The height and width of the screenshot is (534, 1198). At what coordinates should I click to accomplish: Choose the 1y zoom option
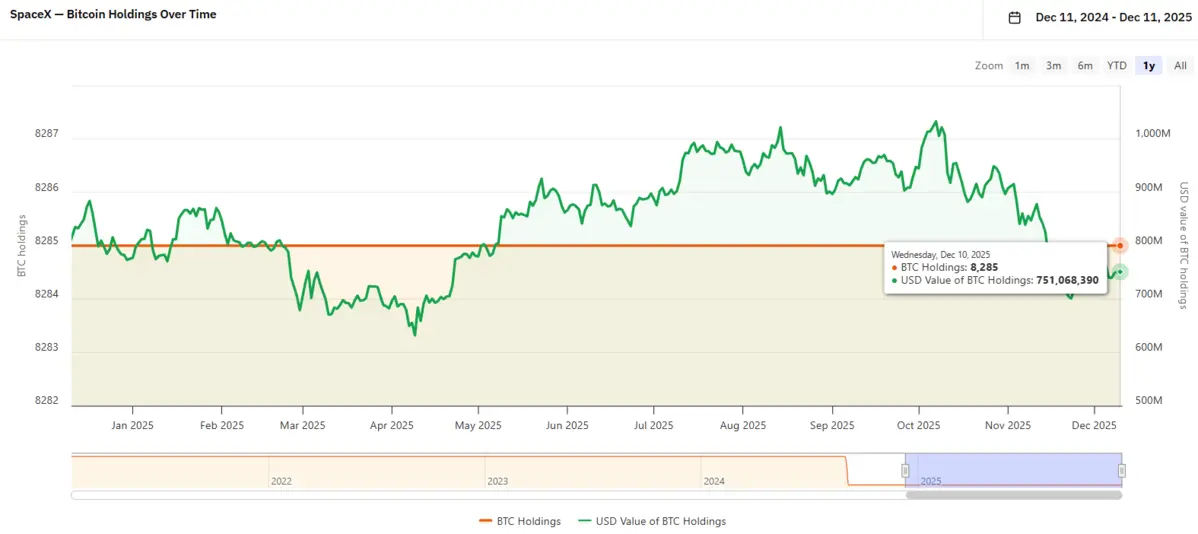click(x=1149, y=66)
